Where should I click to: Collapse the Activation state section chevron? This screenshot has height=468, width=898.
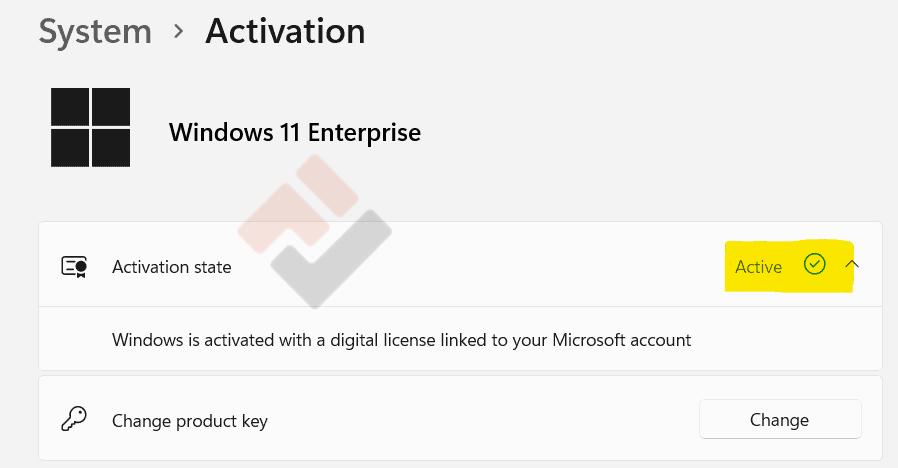(852, 265)
